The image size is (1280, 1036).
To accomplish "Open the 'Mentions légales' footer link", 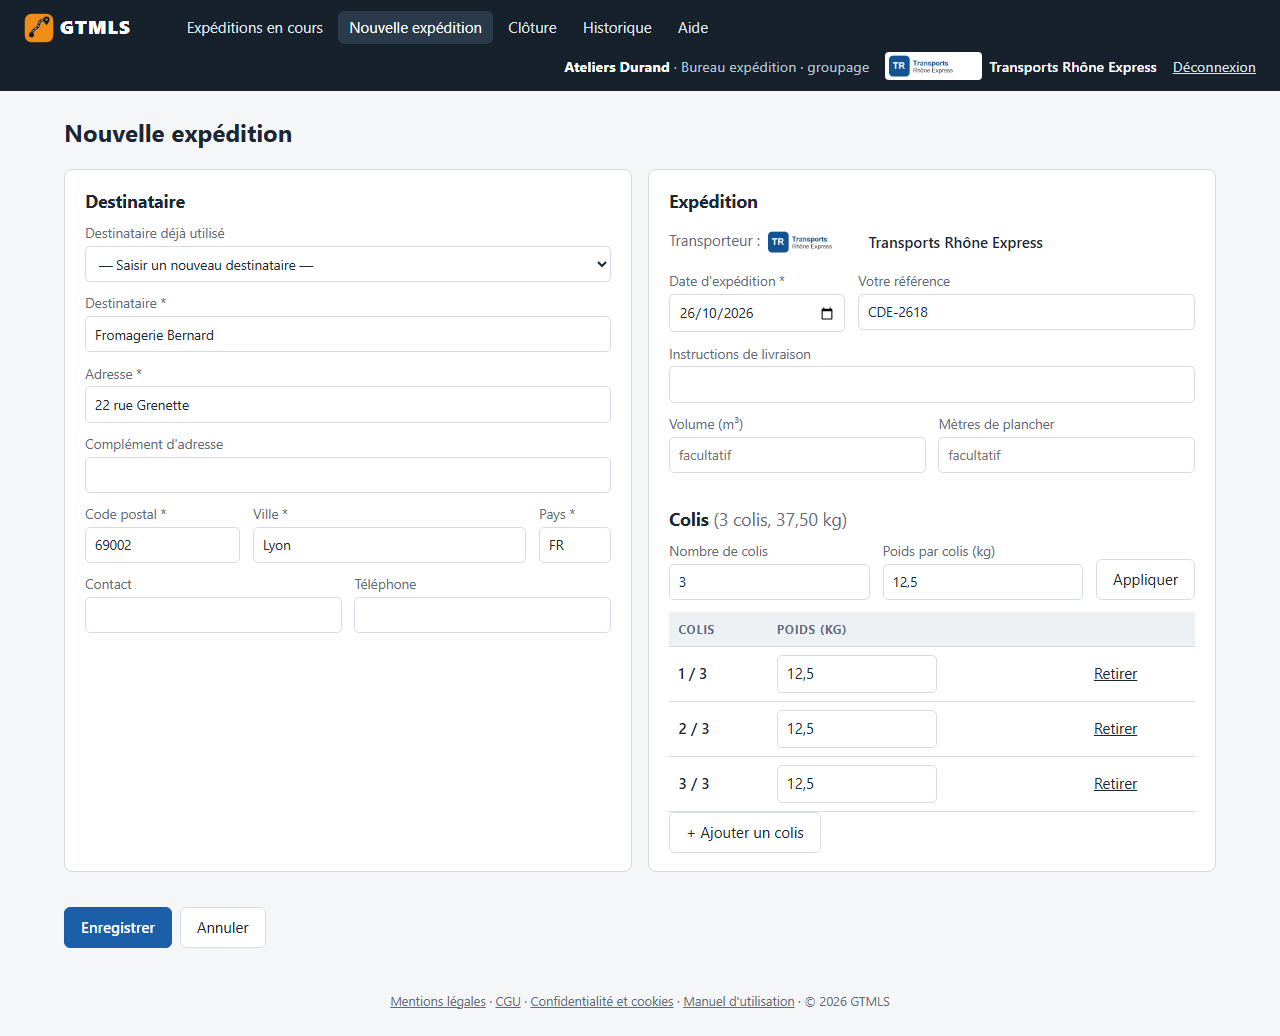I will point(438,1002).
